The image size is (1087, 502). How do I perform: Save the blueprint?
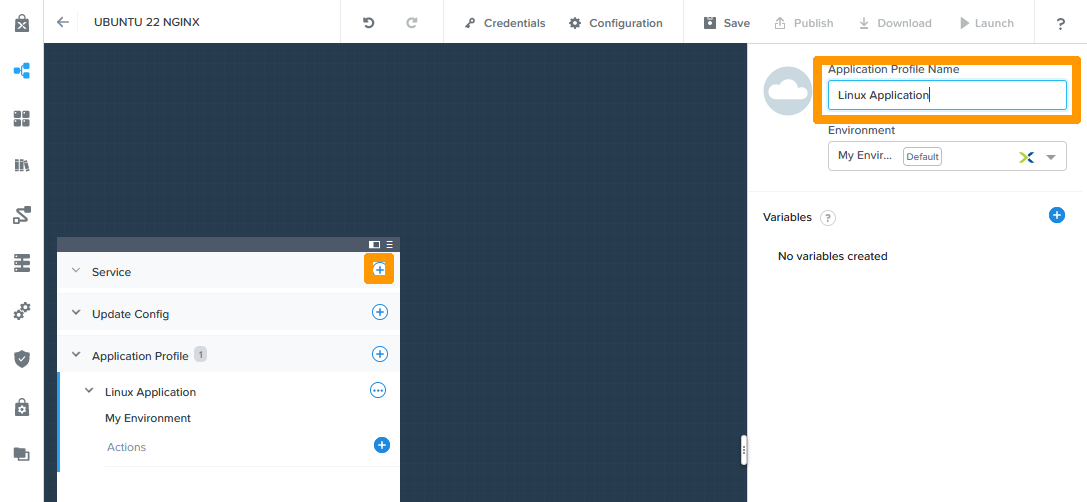pyautogui.click(x=726, y=23)
